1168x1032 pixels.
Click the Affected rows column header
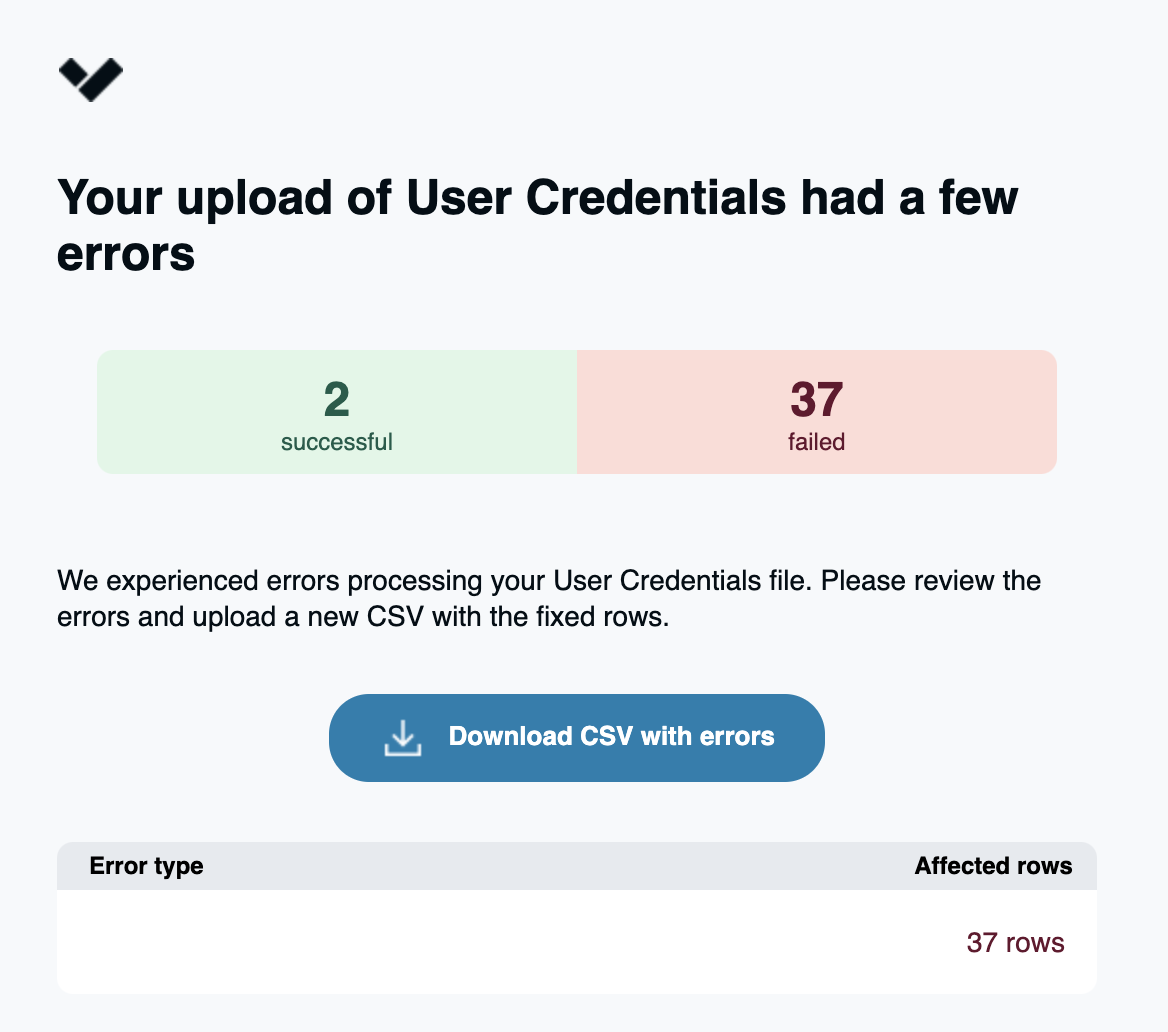coord(993,866)
